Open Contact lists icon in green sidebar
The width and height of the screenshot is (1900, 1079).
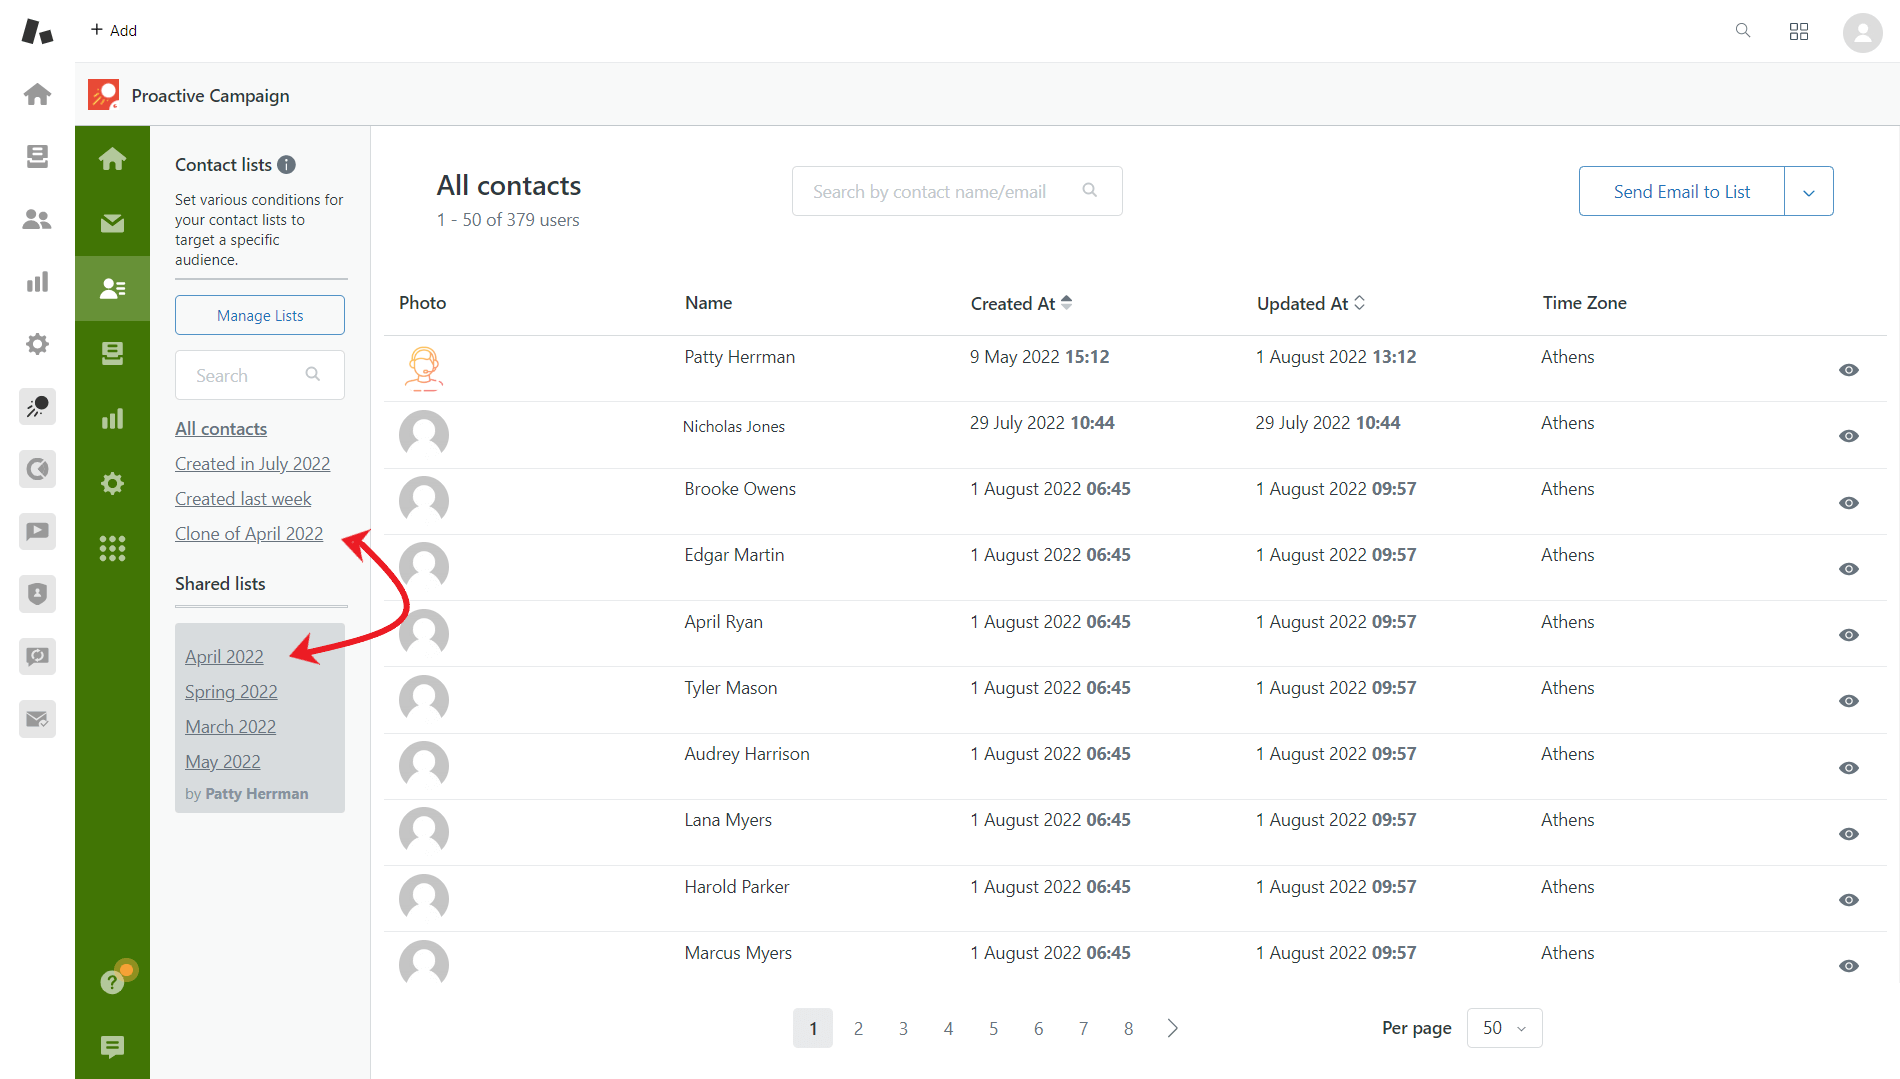pos(112,288)
